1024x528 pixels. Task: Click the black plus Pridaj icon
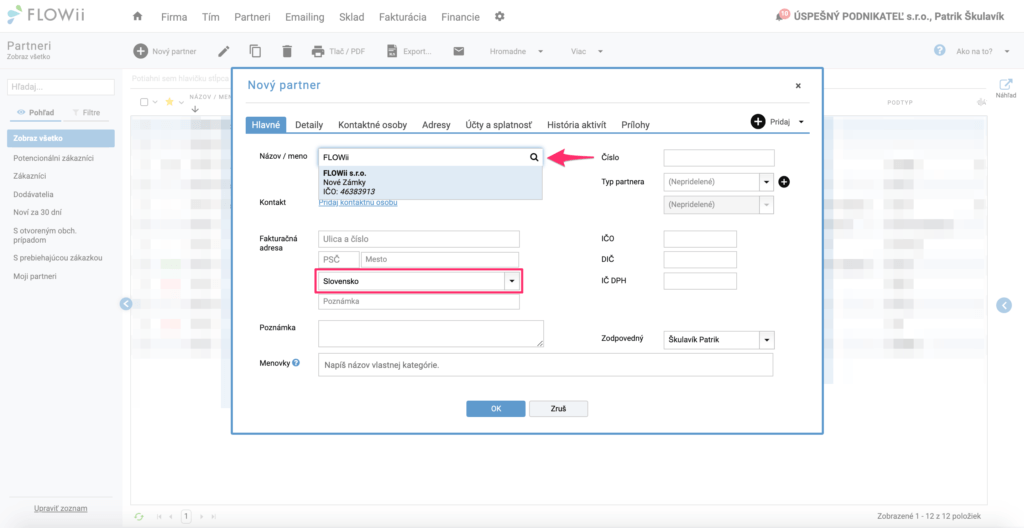click(x=758, y=122)
